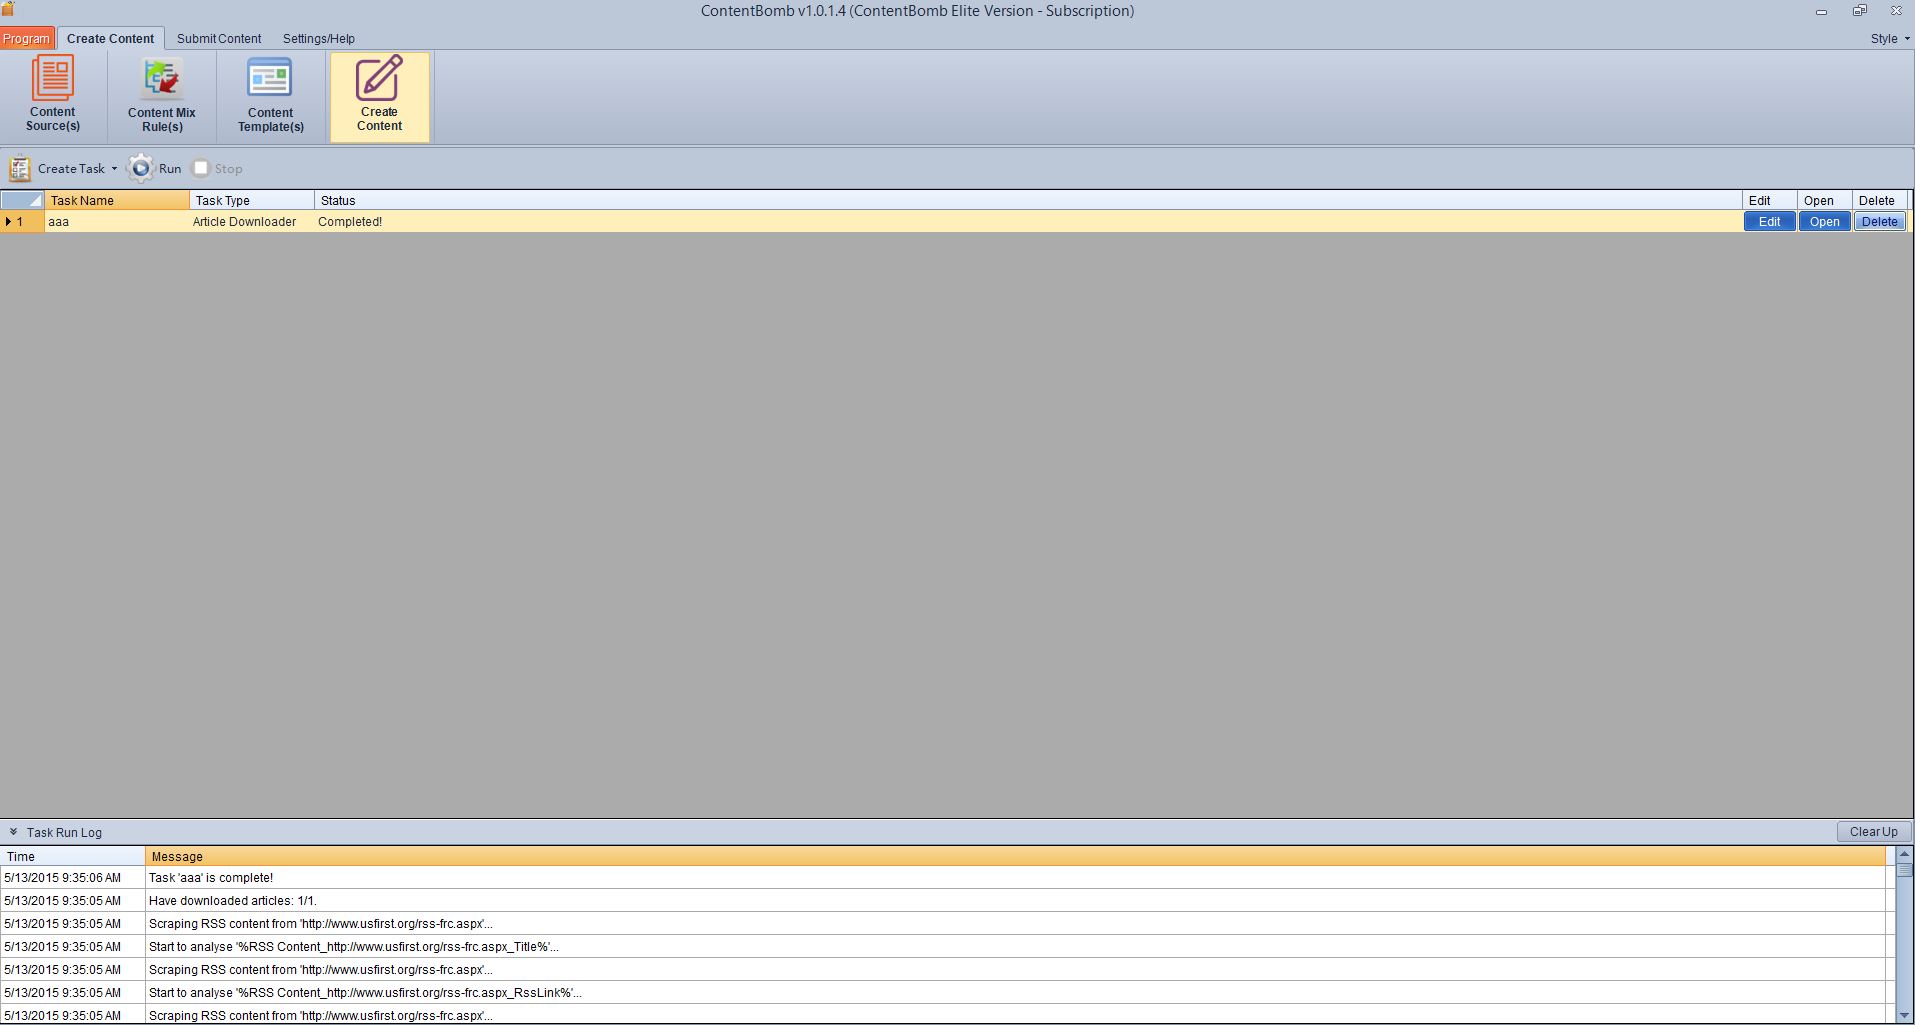Expand the Create Task dropdown arrow
The height and width of the screenshot is (1025, 1915).
tap(114, 169)
